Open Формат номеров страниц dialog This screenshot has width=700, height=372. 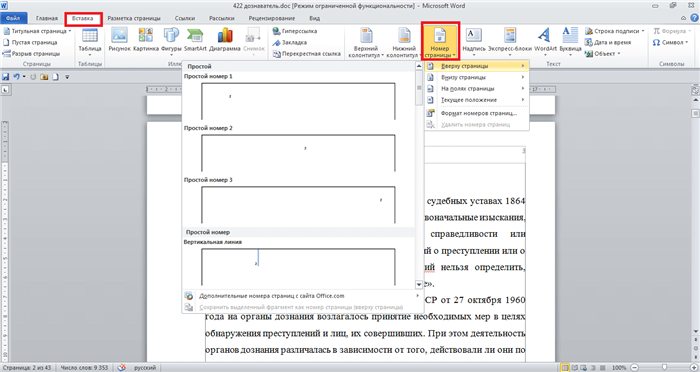coord(476,113)
